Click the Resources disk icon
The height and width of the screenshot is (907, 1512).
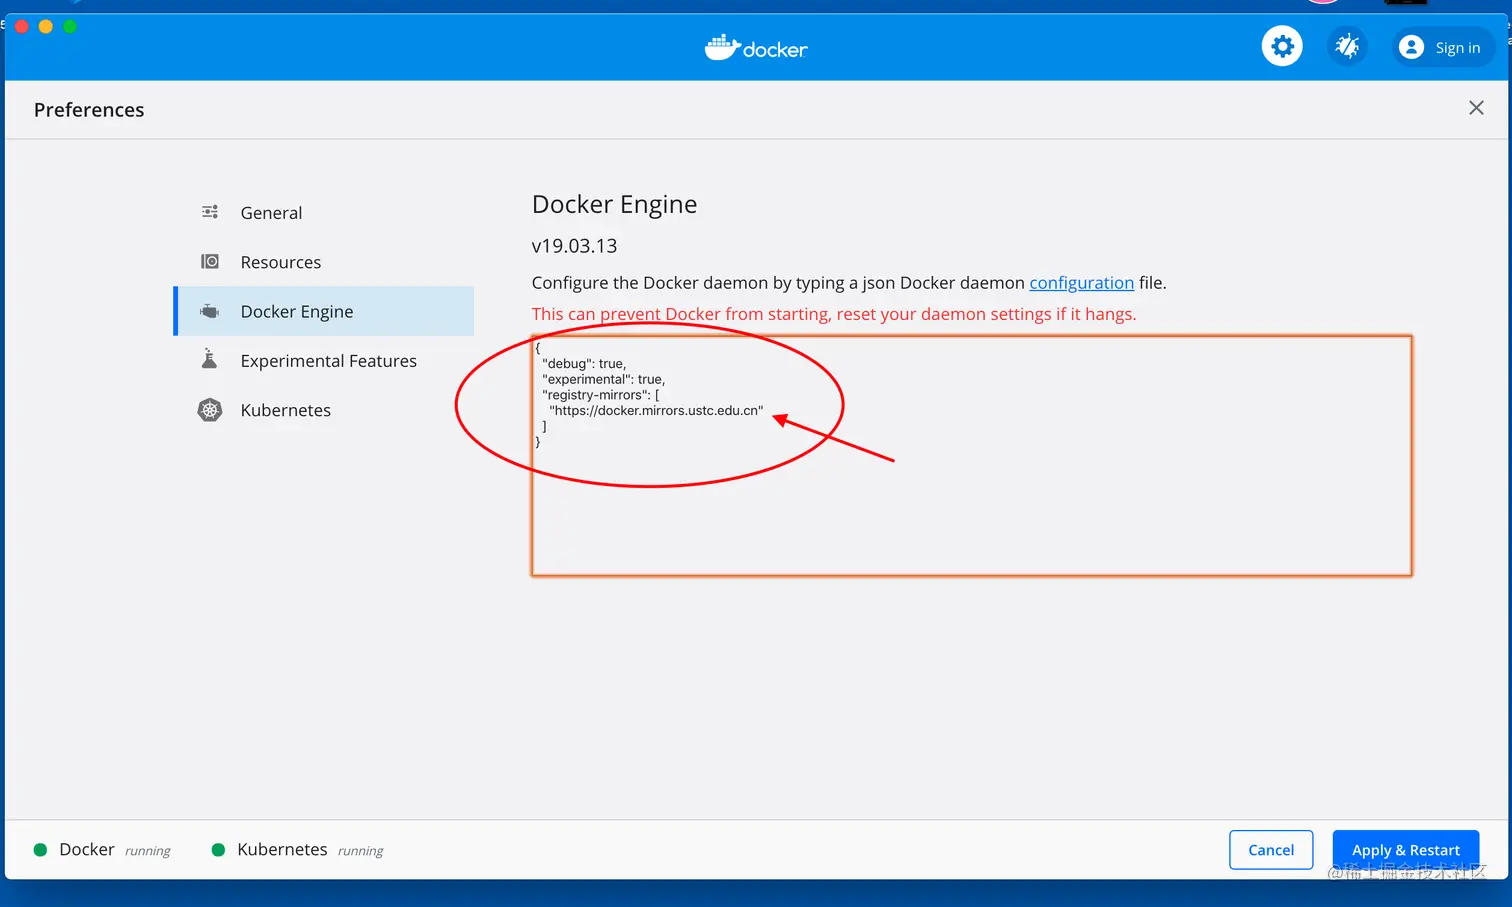210,261
